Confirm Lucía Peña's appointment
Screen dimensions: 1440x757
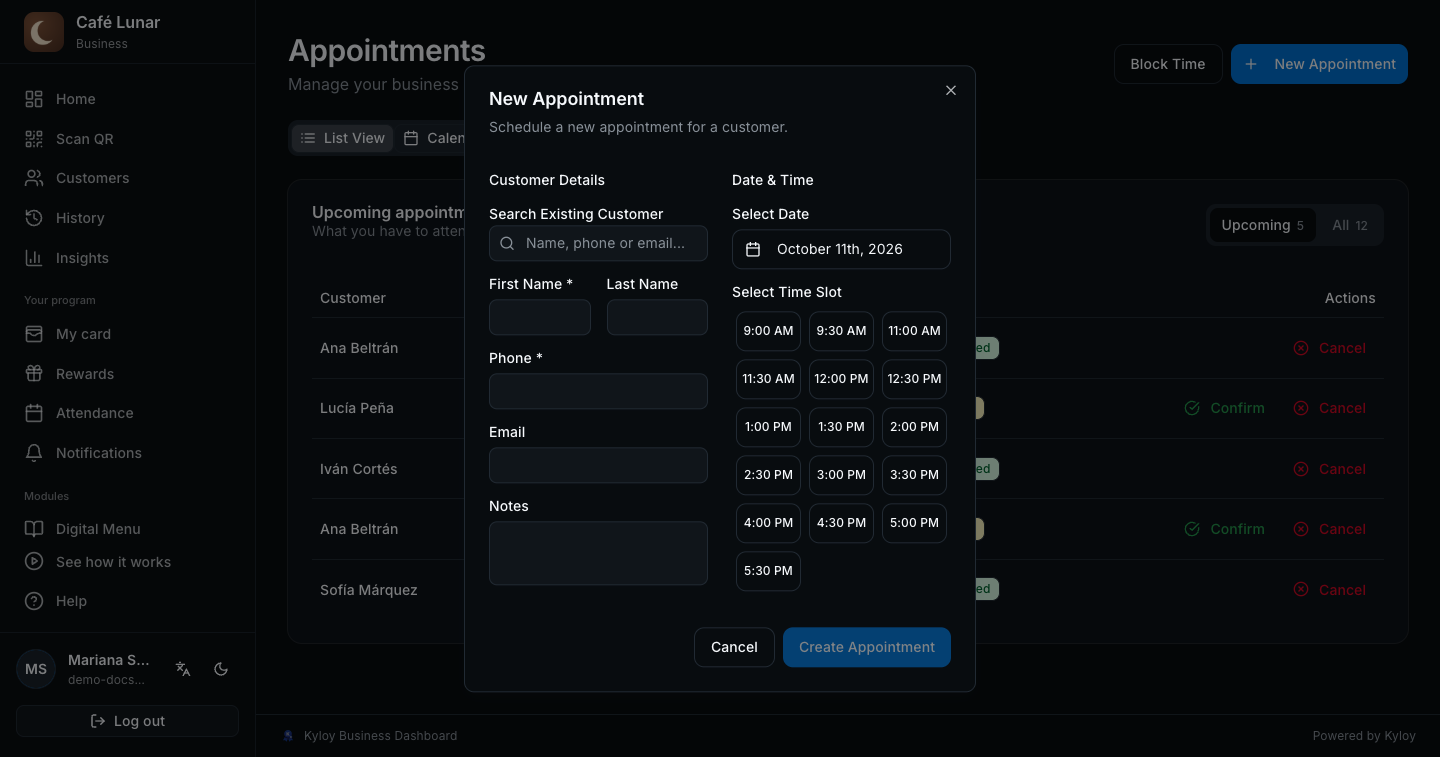(1224, 408)
